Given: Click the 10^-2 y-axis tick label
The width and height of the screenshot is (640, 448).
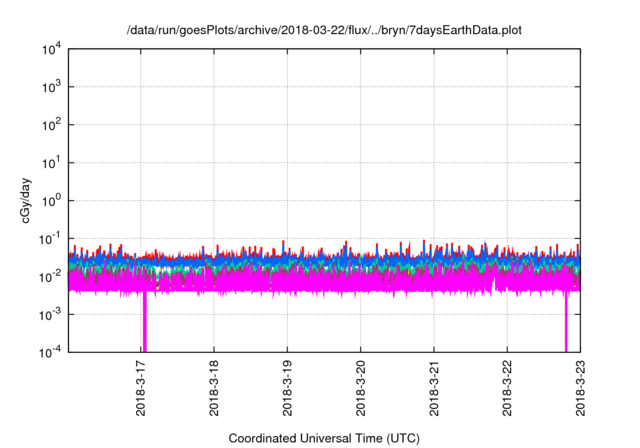Looking at the screenshot, I should click(x=50, y=277).
